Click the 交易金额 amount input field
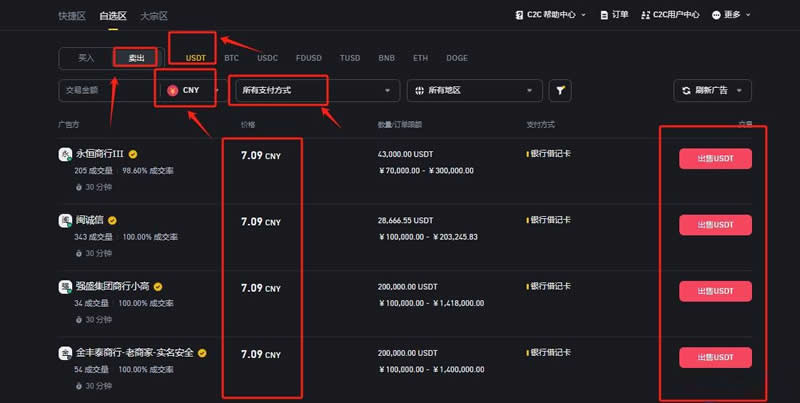This screenshot has width=800, height=403. pos(105,90)
